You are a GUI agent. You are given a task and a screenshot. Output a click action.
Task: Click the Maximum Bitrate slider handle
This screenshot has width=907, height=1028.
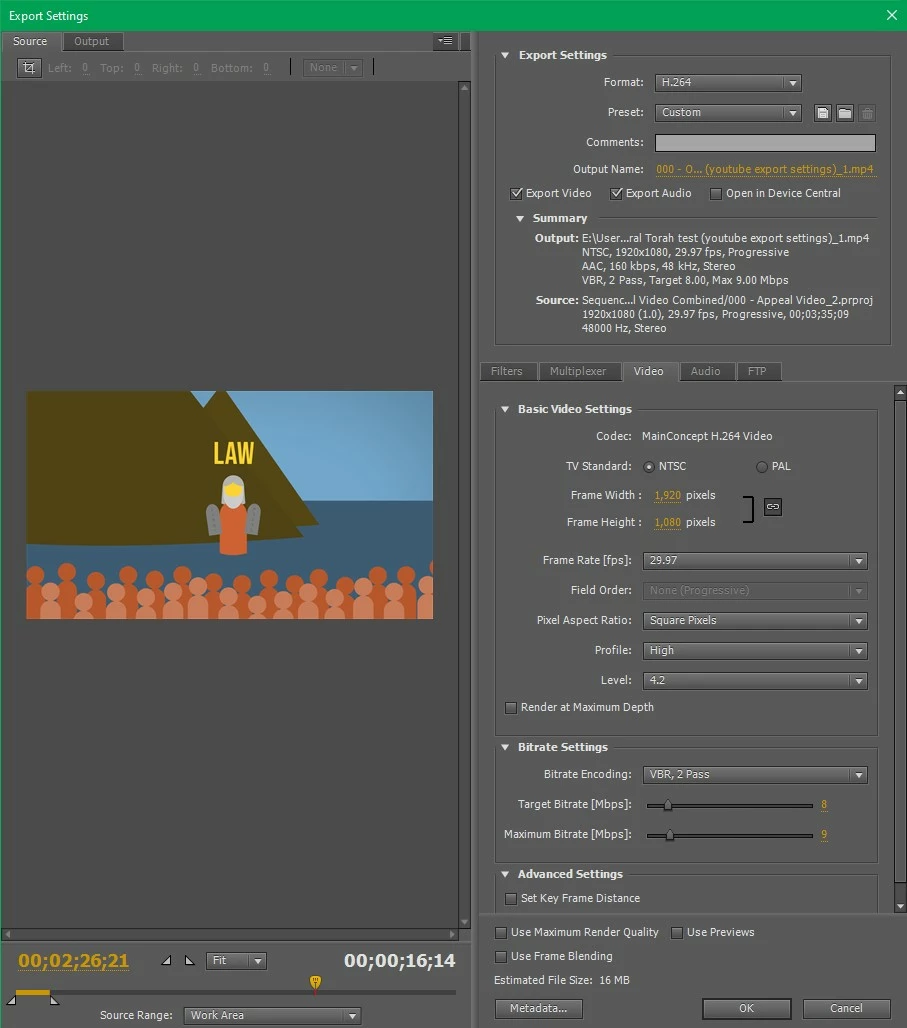[x=670, y=835]
